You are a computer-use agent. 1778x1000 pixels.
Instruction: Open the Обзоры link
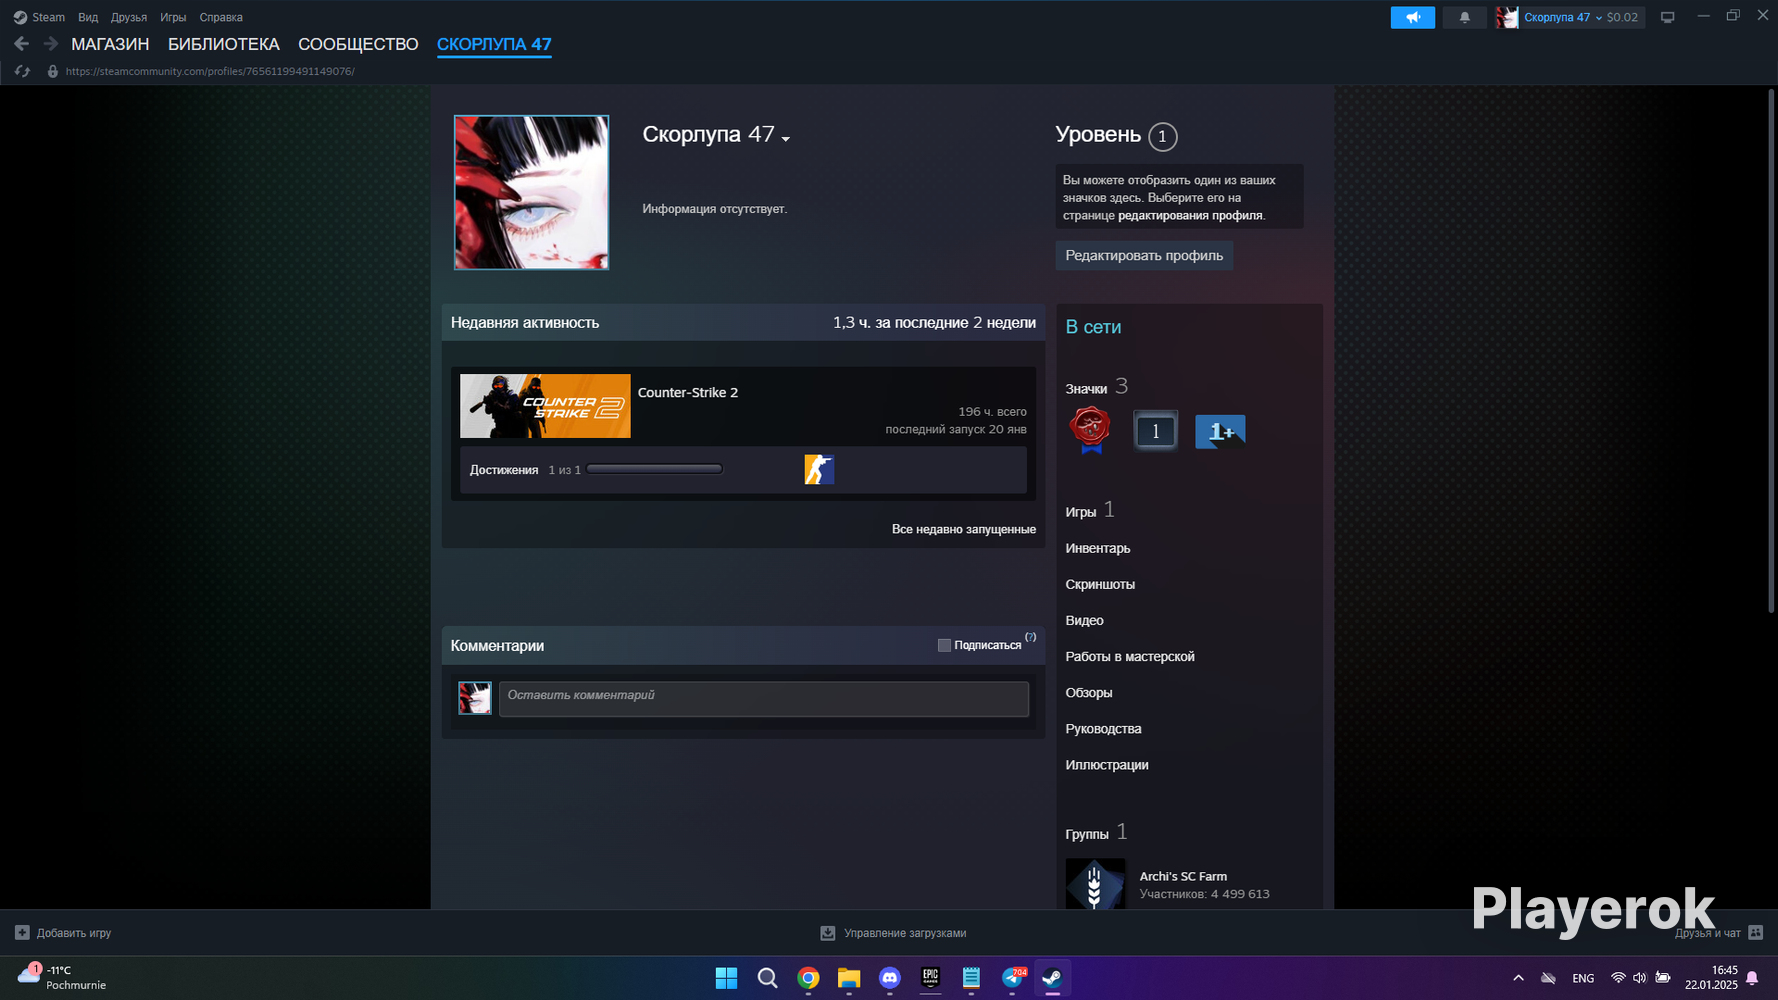click(x=1089, y=692)
